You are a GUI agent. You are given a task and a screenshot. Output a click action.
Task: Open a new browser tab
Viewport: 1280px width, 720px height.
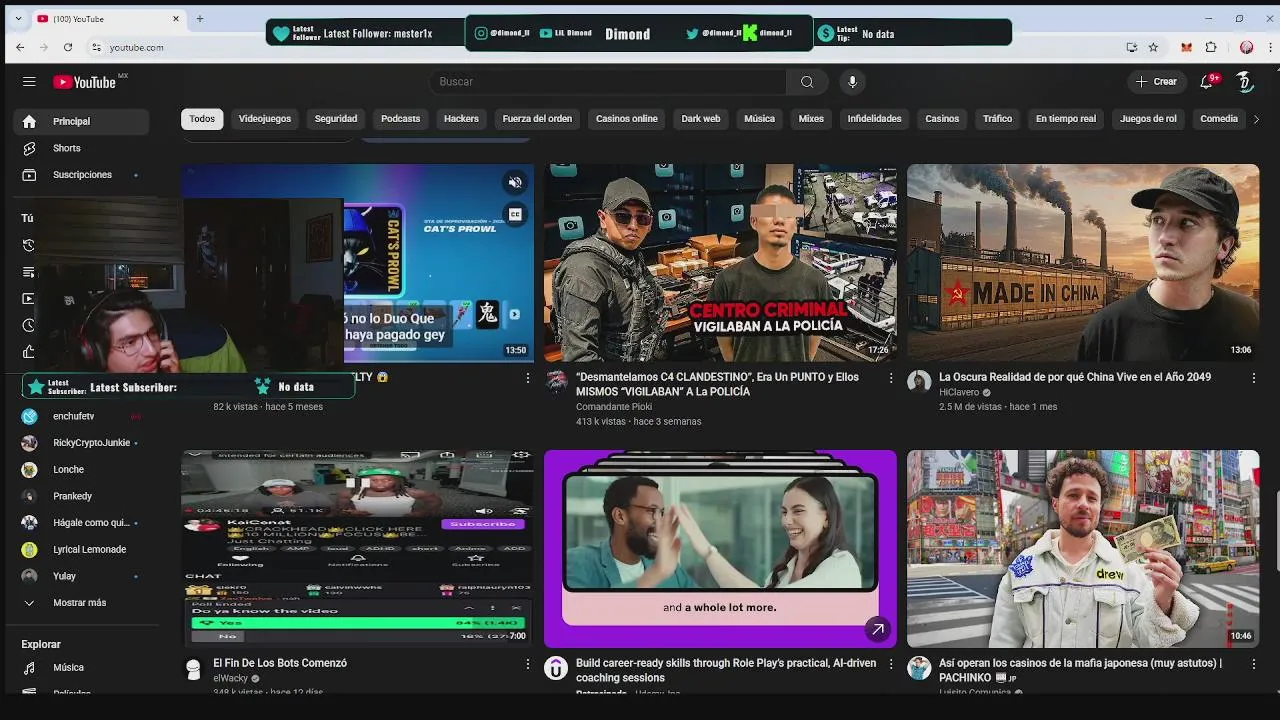click(x=200, y=18)
